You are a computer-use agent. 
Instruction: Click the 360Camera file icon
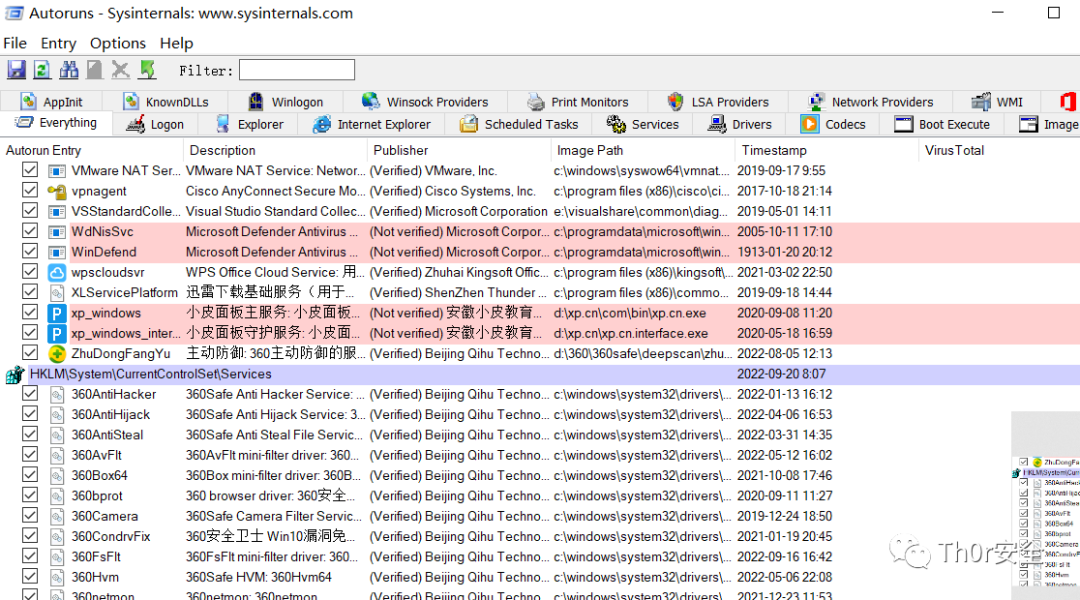56,517
